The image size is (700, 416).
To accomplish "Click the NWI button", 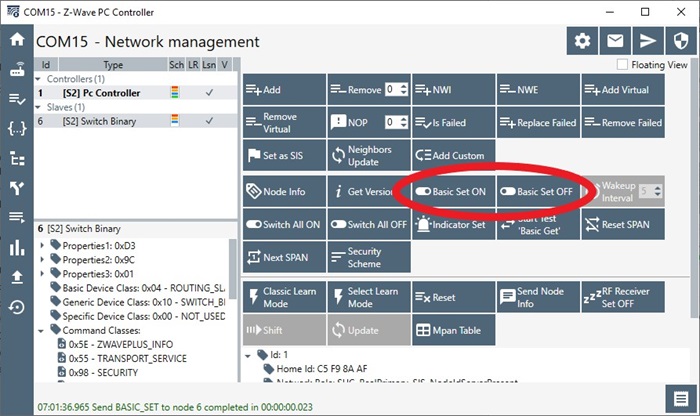I will coord(454,90).
